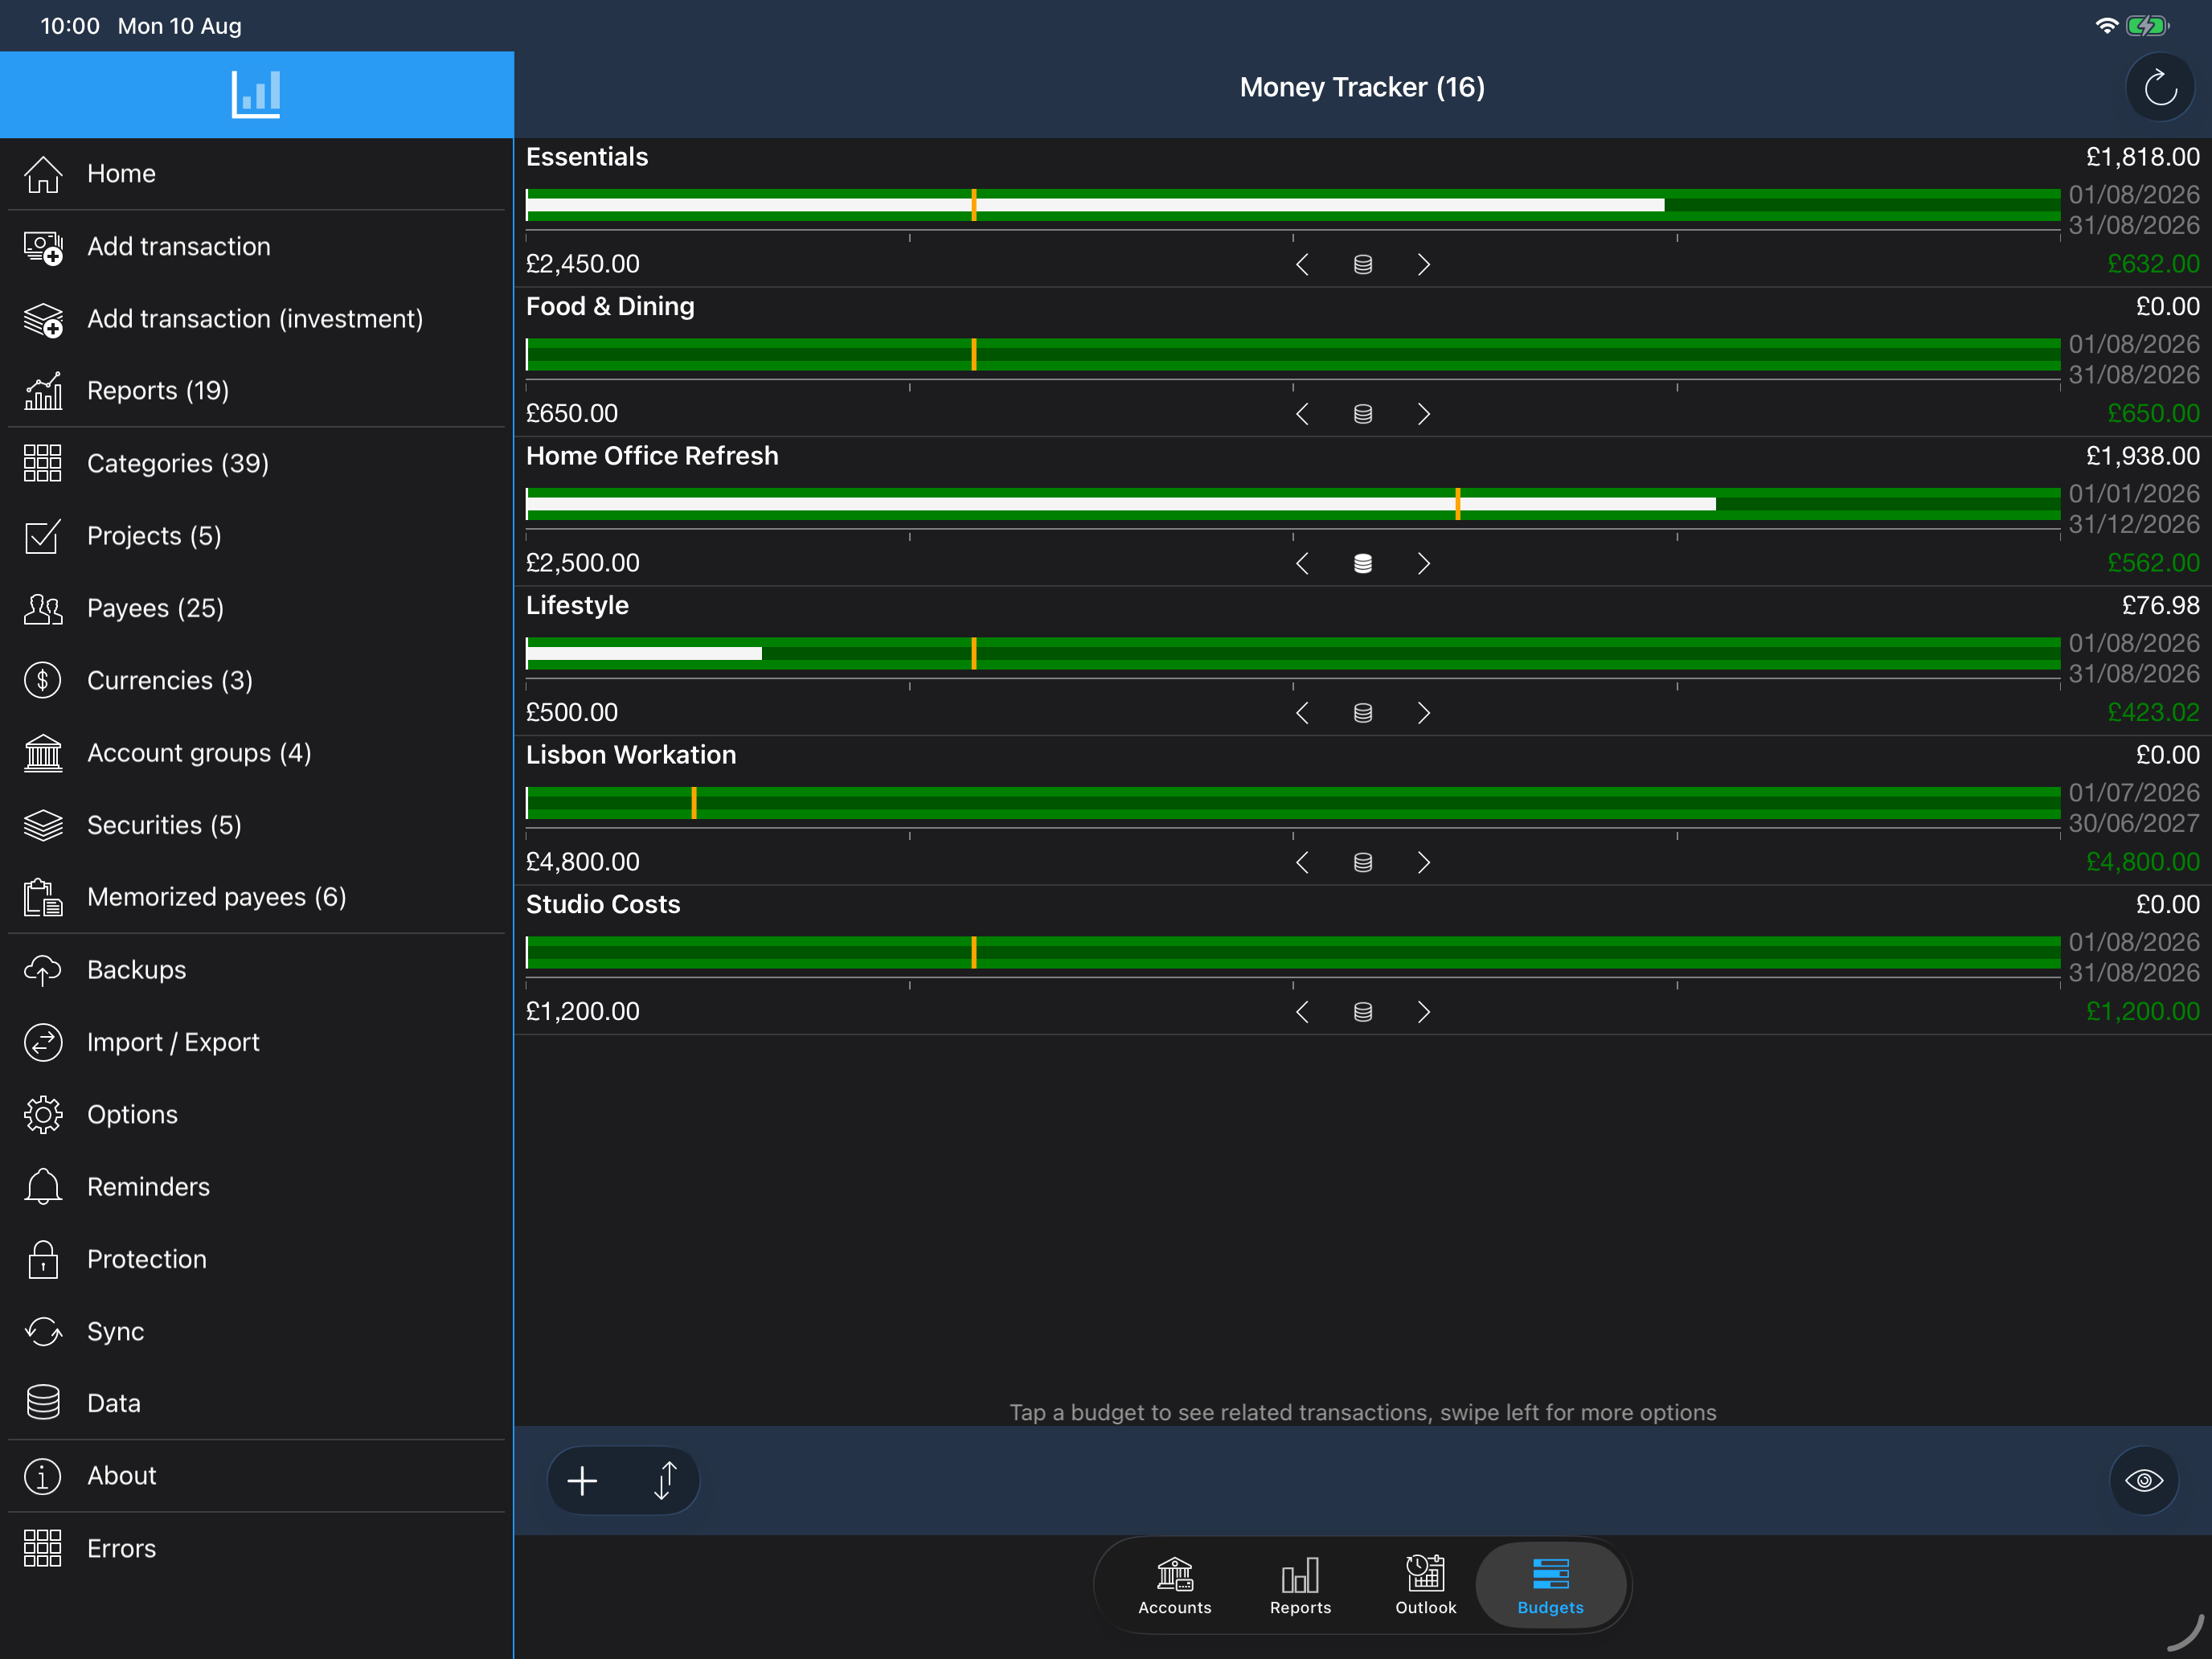Open Studio Costs budget
Viewport: 2212px width, 1659px height.
click(x=1362, y=960)
